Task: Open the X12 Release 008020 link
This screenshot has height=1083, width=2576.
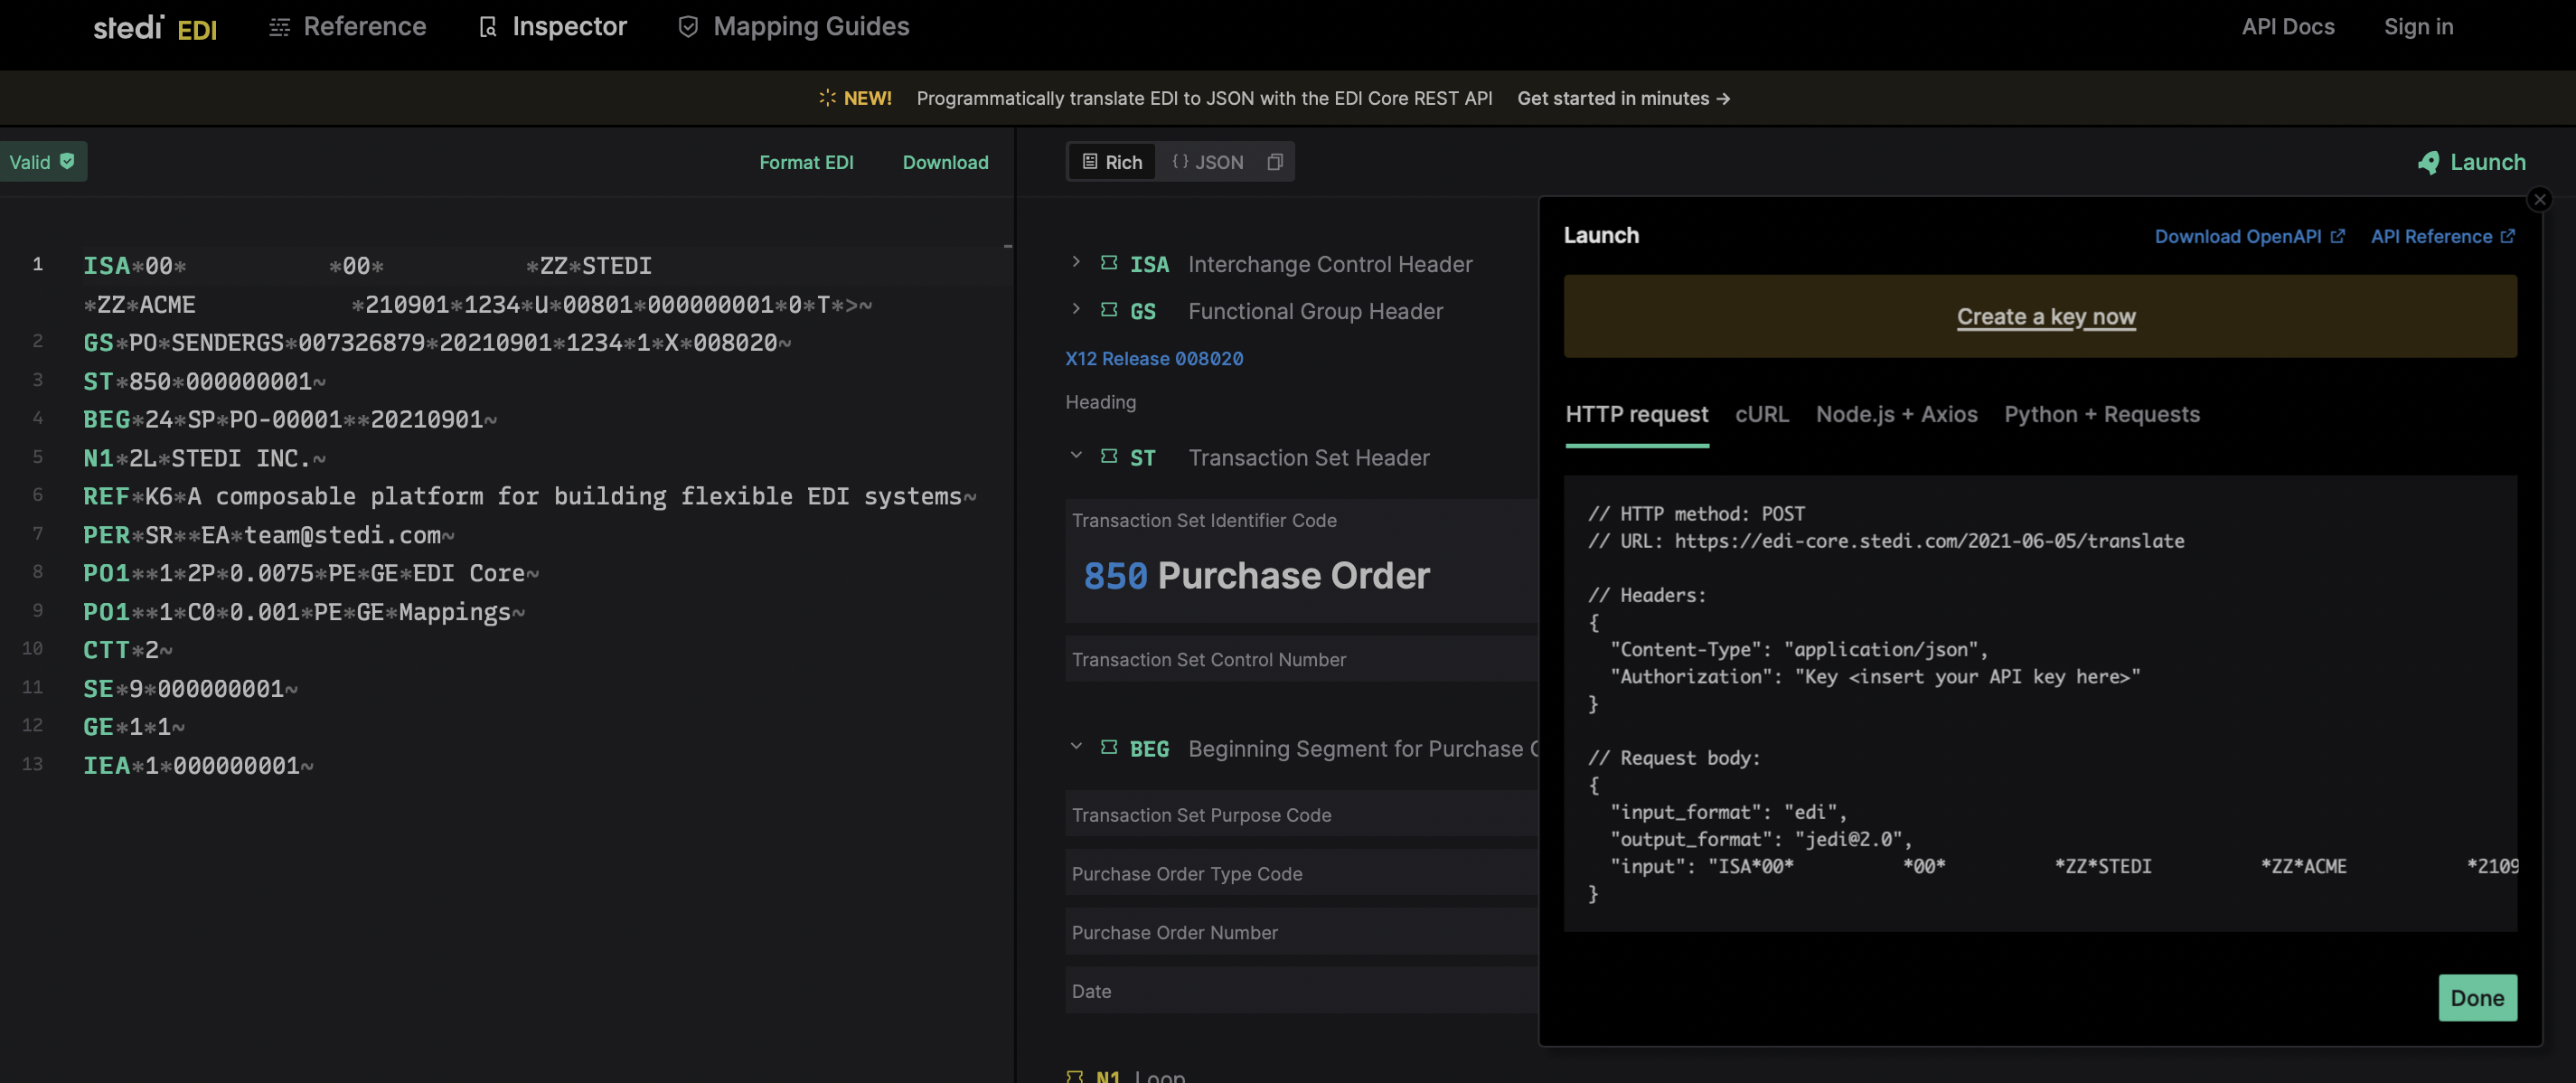Action: pyautogui.click(x=1154, y=359)
